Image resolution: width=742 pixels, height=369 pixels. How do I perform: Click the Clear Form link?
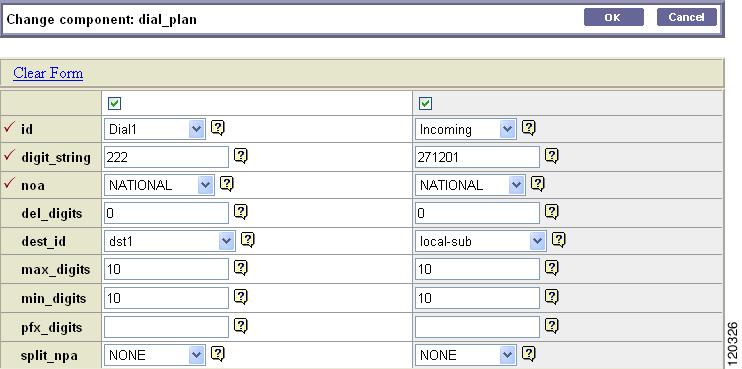[x=48, y=73]
